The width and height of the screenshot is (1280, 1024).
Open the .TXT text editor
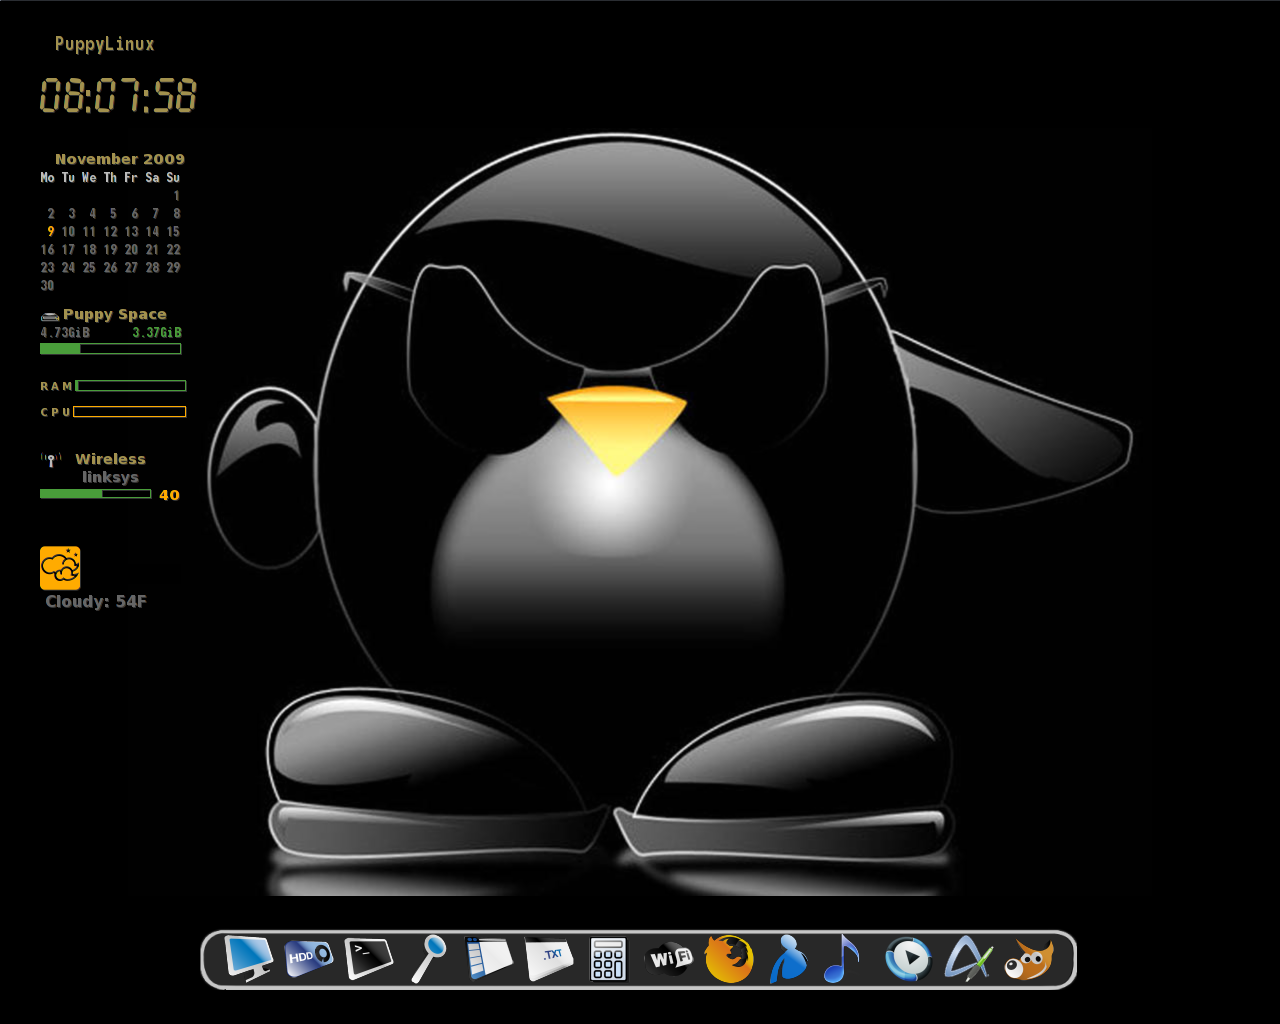[548, 958]
